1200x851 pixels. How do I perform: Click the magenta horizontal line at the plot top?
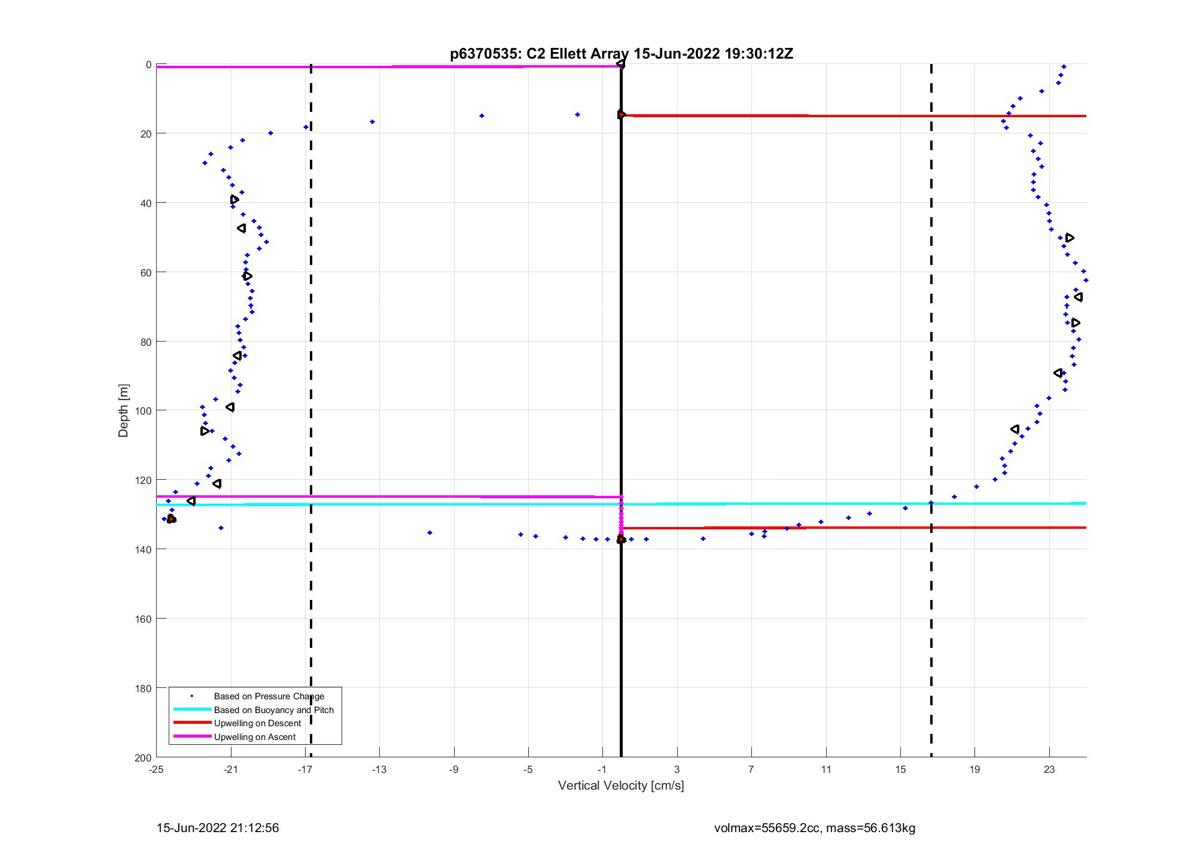tap(388, 66)
